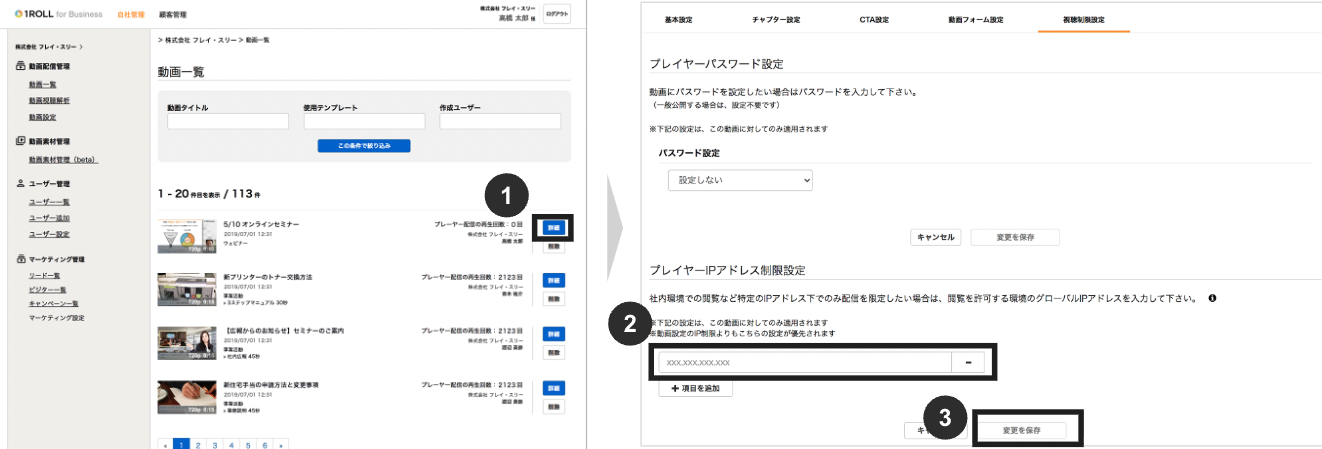Remove IP entry with minus button

pos(969,362)
